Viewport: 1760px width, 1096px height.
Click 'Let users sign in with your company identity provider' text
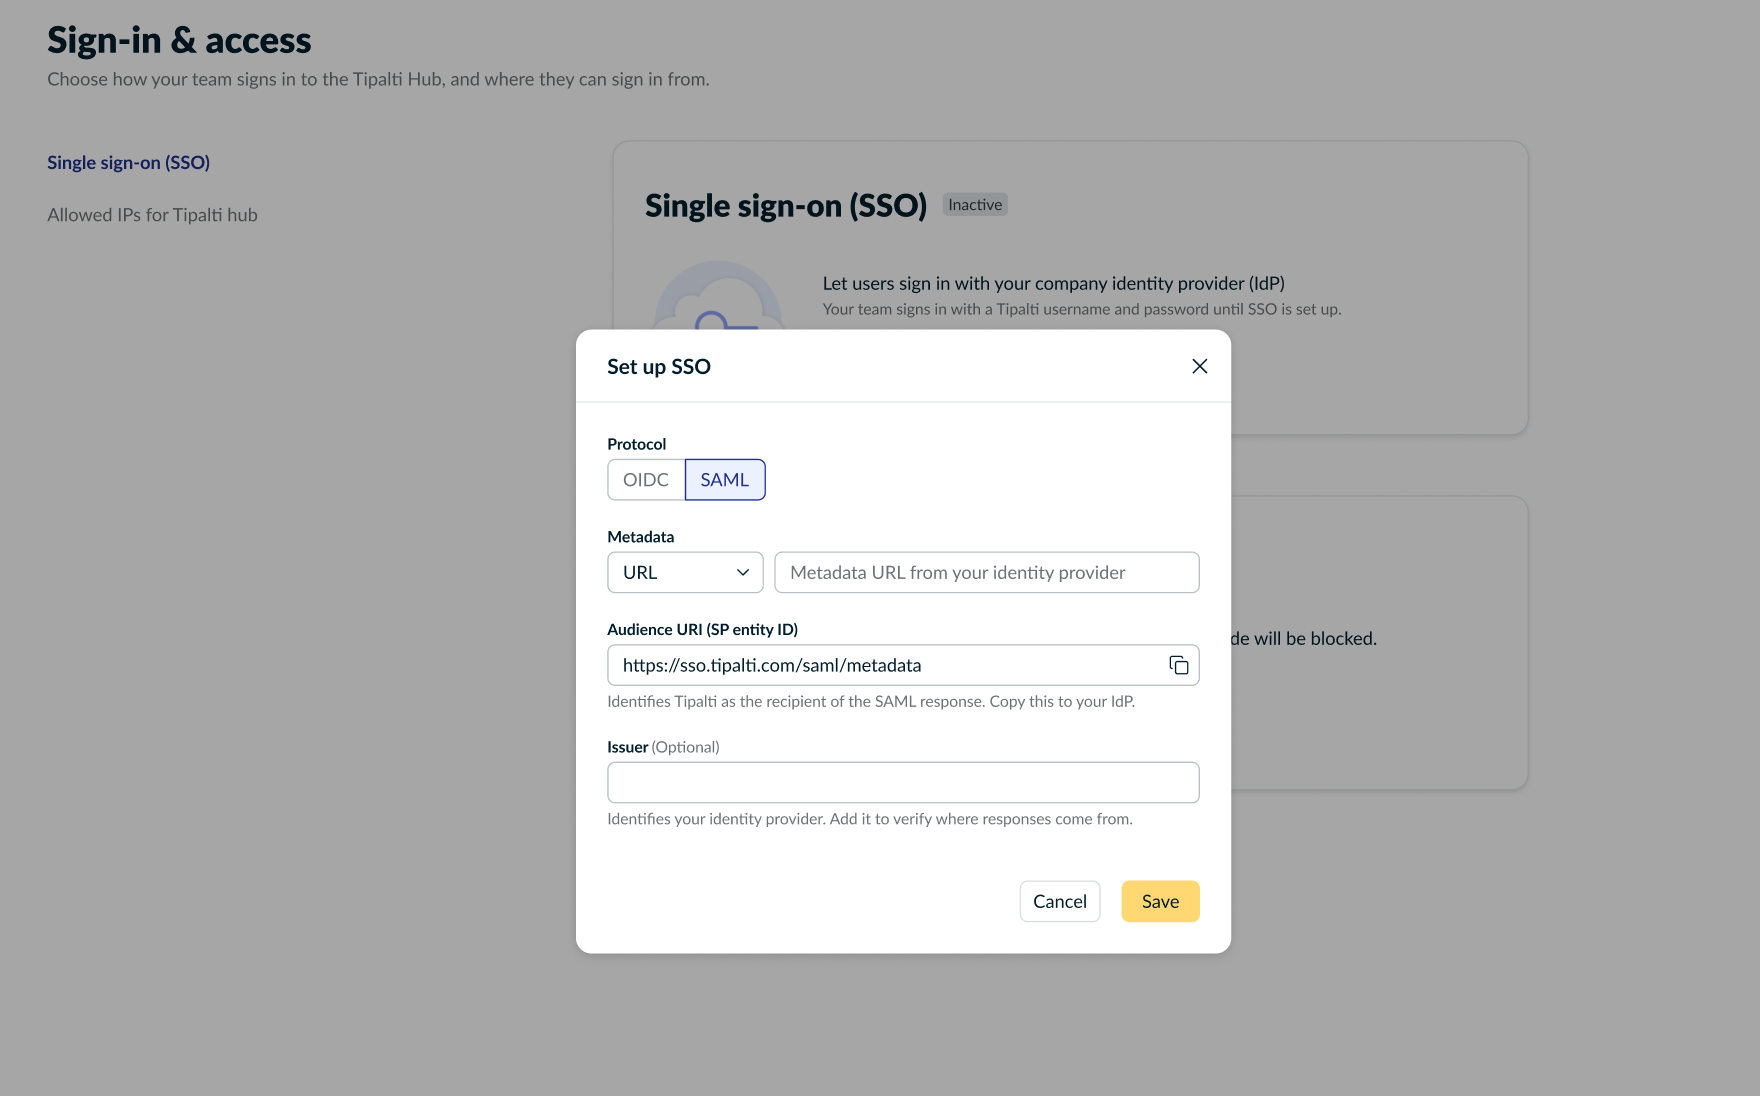(1053, 284)
